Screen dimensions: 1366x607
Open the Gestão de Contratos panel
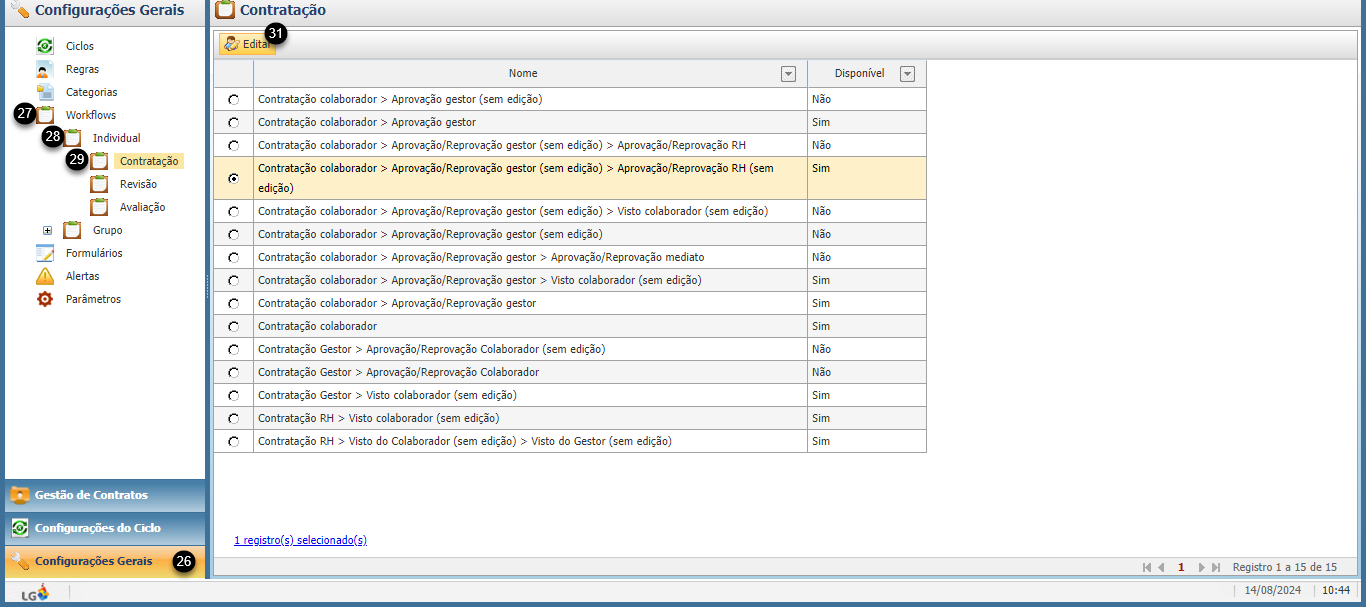click(x=105, y=495)
